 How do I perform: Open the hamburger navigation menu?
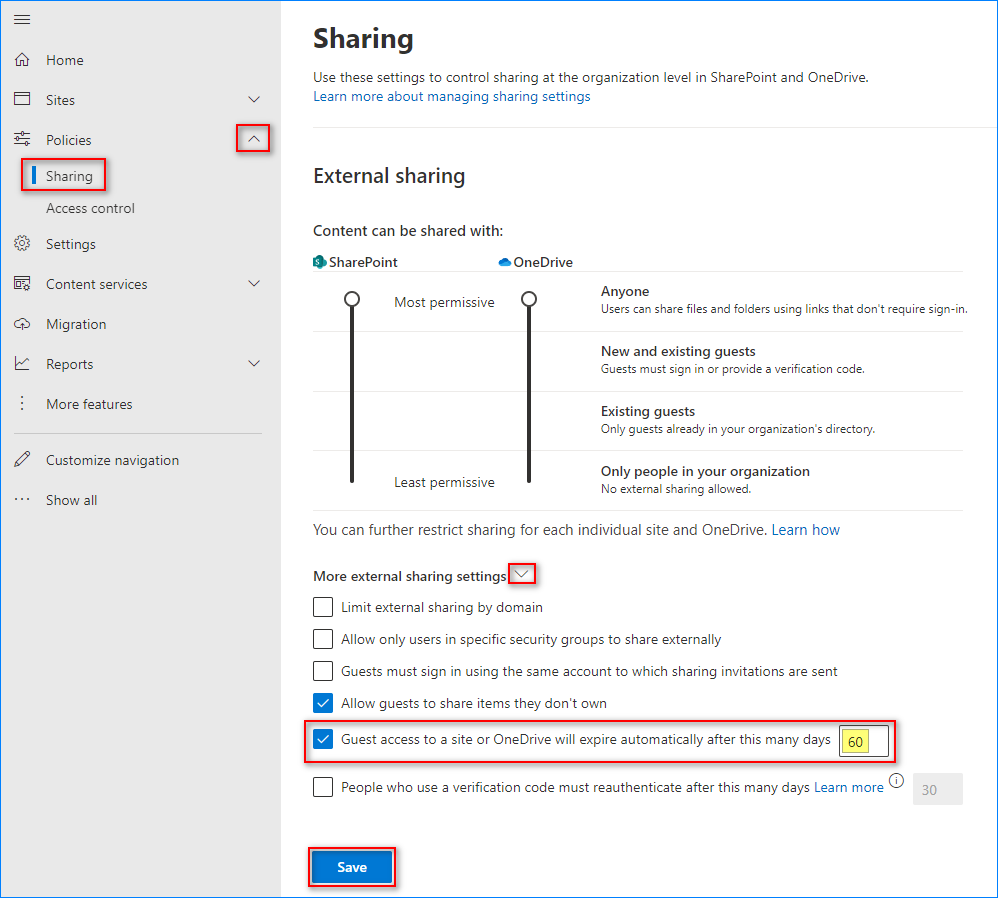22,20
